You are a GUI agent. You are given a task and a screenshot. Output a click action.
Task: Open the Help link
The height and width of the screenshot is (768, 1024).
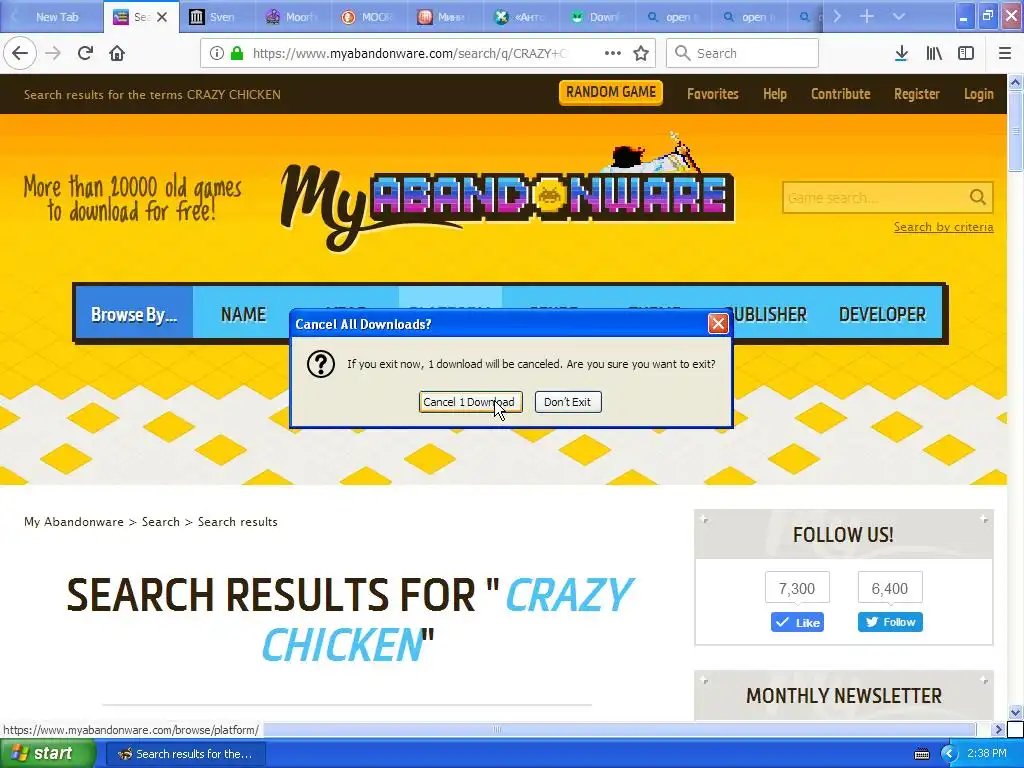(775, 94)
